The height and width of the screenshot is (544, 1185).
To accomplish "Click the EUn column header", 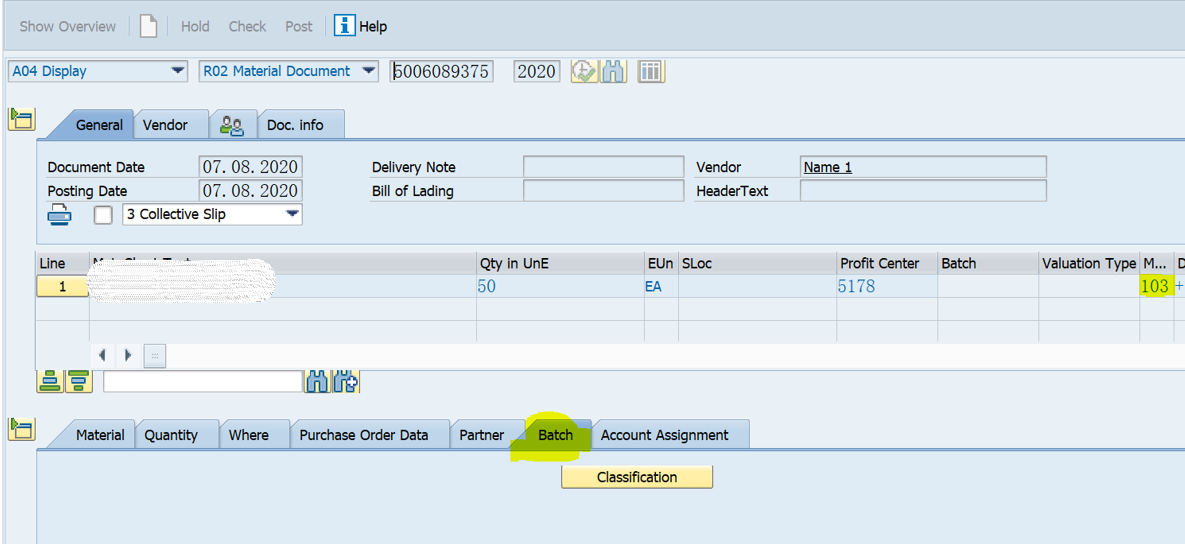I will click(661, 264).
